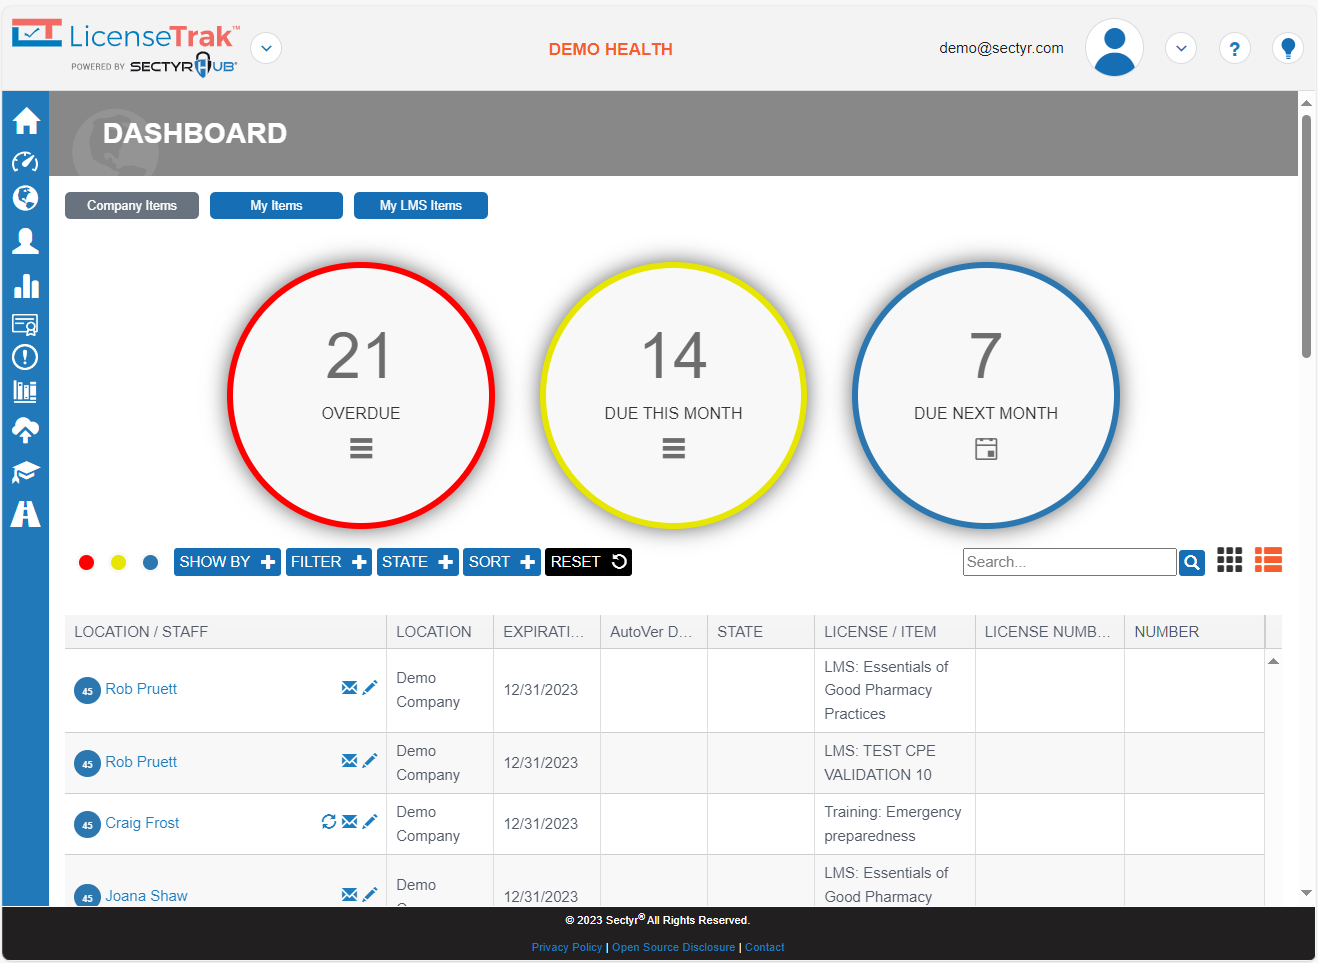
Task: Expand dropdown next to LicenseTrak logo
Action: [x=266, y=48]
